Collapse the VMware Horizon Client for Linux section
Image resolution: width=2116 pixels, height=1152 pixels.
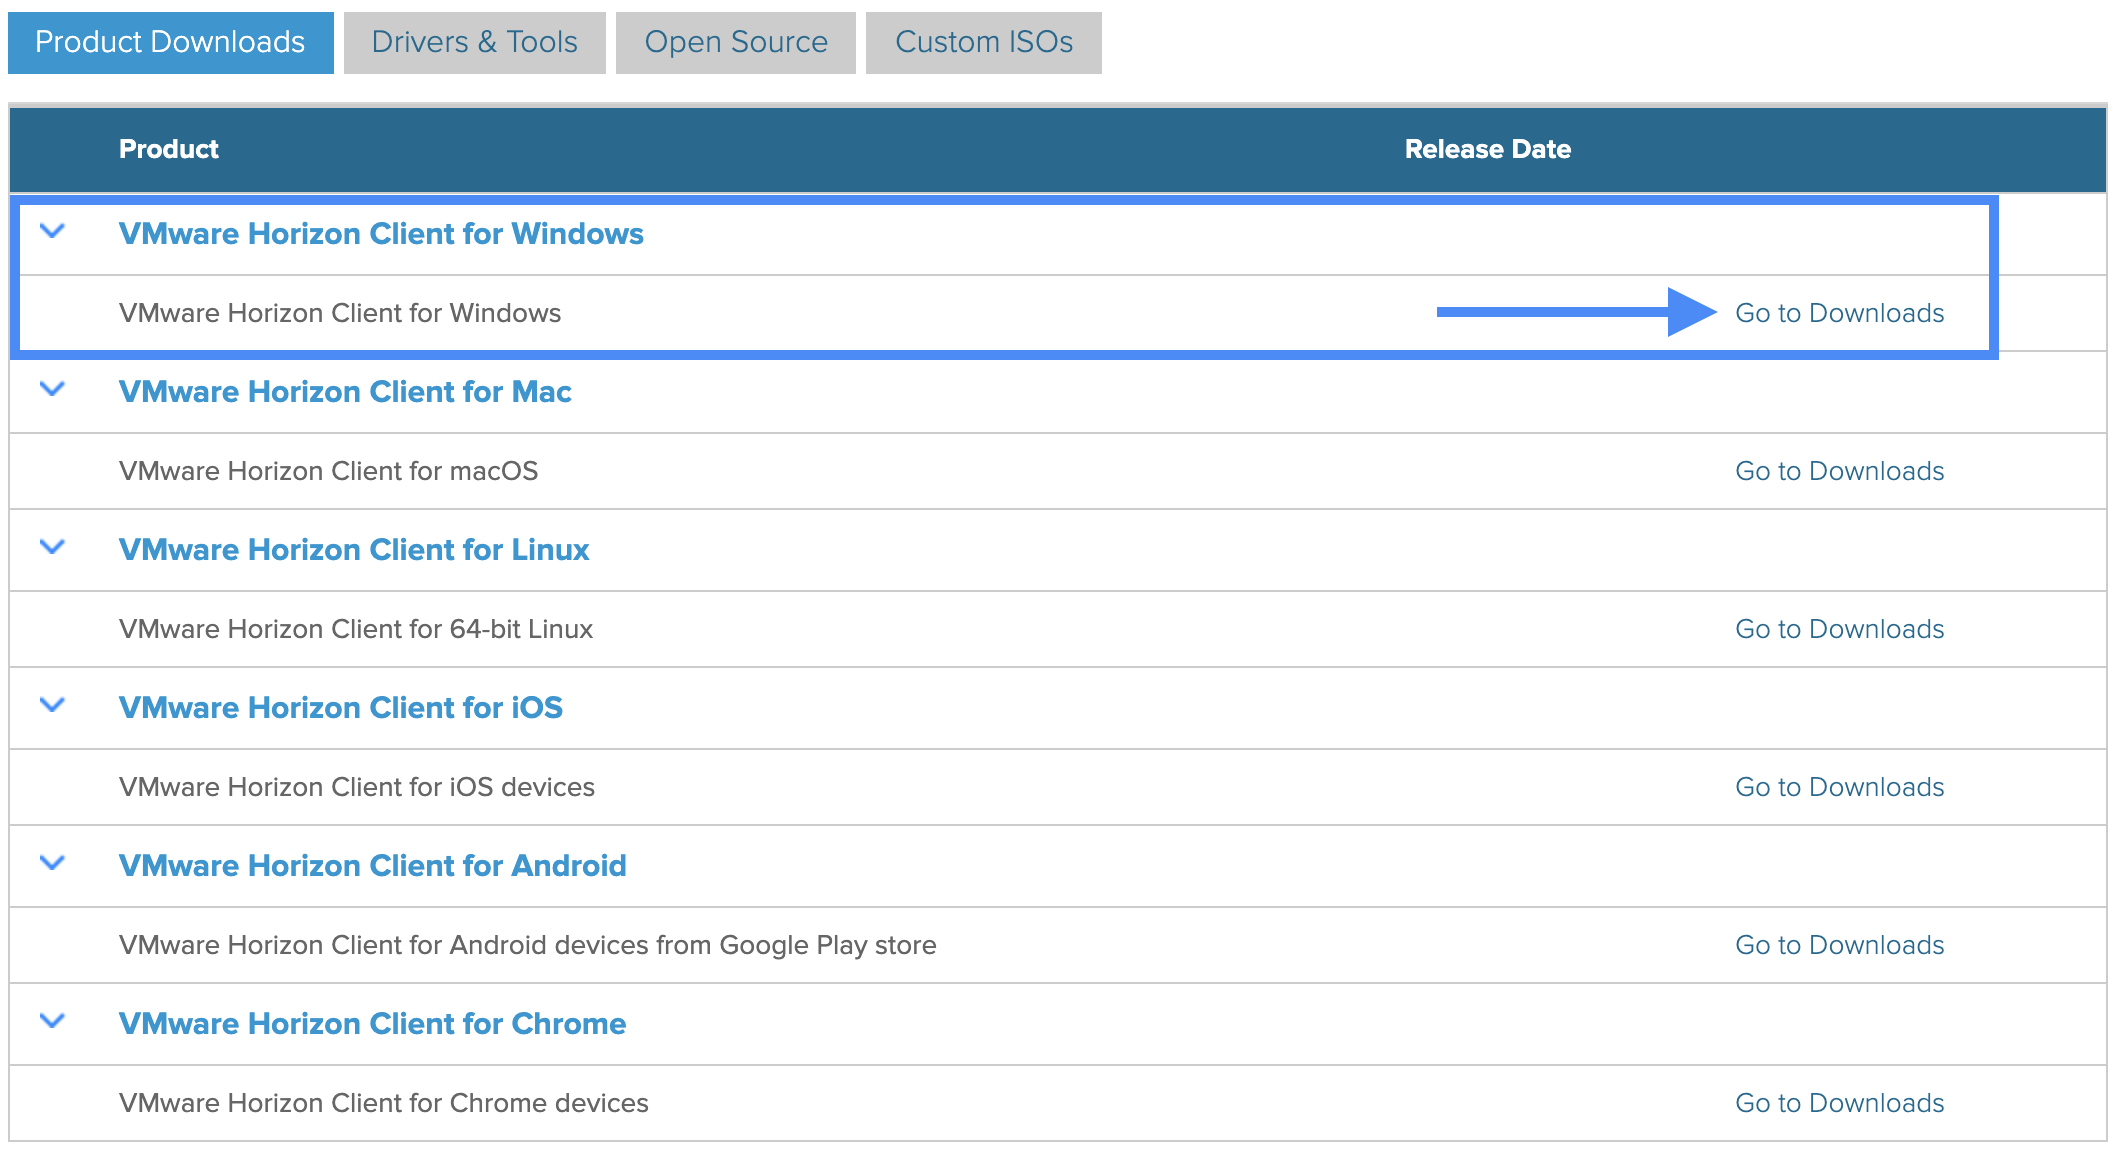point(52,548)
